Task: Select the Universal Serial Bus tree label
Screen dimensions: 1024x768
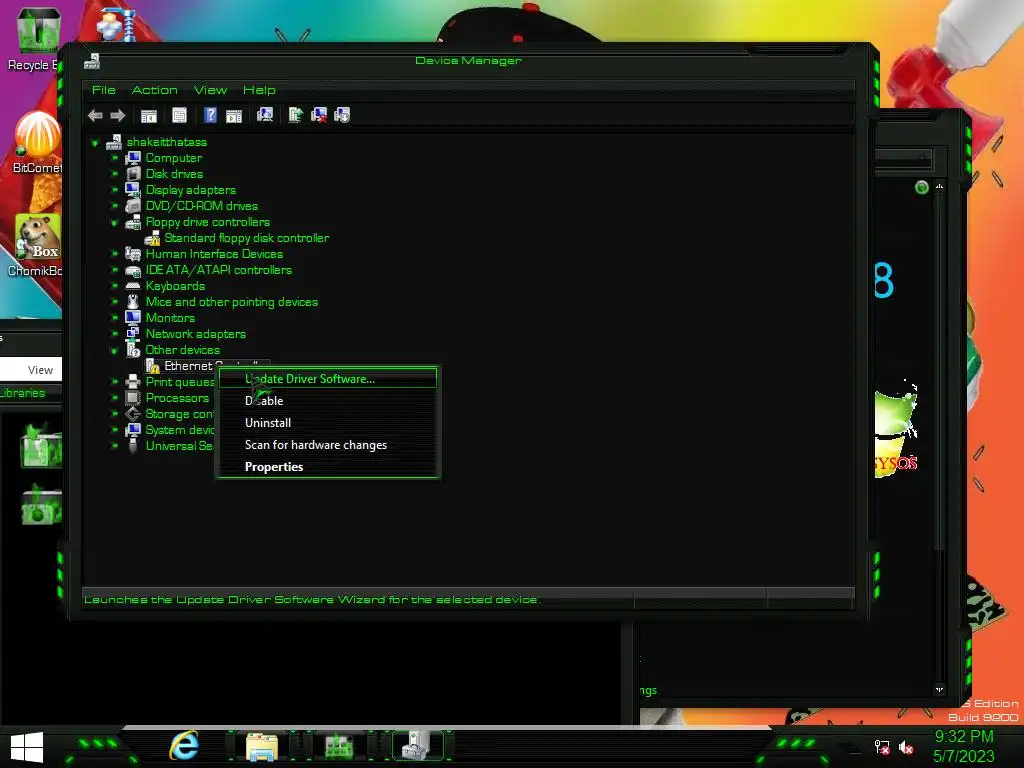Action: pyautogui.click(x=179, y=446)
